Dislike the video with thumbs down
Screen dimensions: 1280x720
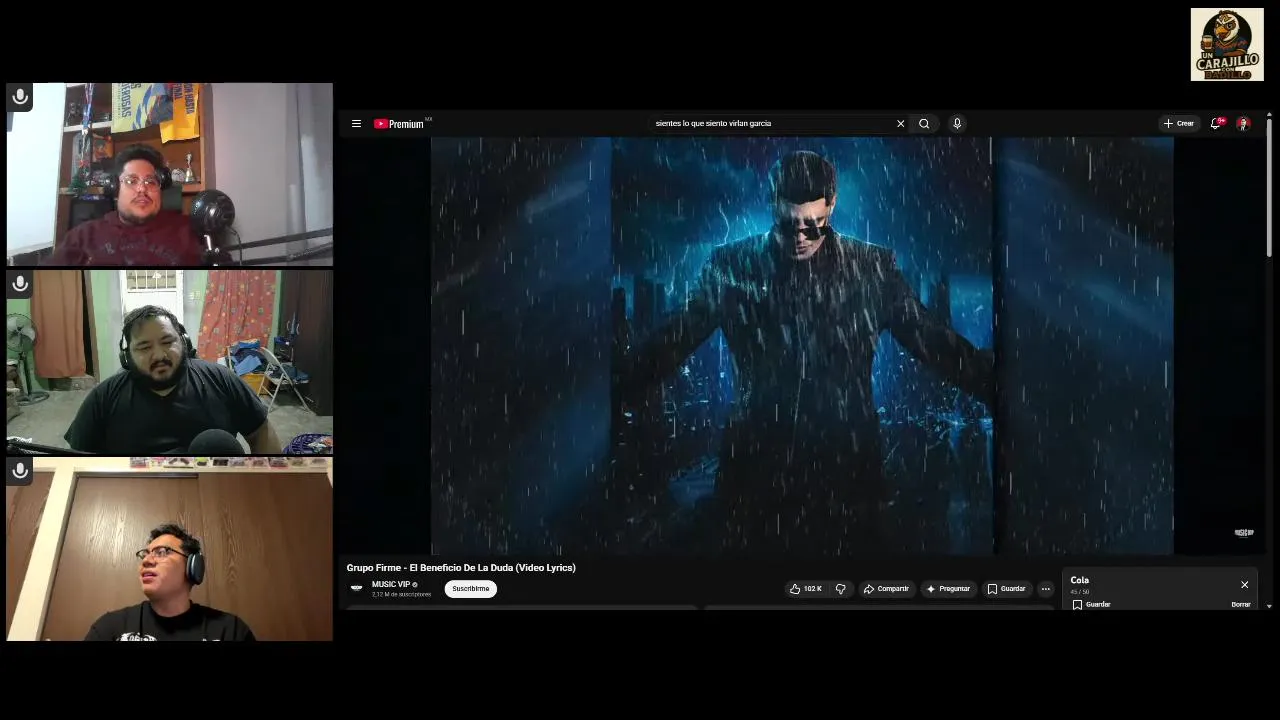tap(841, 589)
